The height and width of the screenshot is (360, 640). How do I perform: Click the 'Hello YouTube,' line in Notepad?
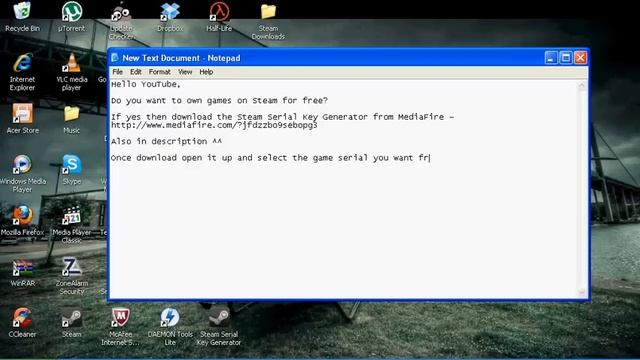146,84
